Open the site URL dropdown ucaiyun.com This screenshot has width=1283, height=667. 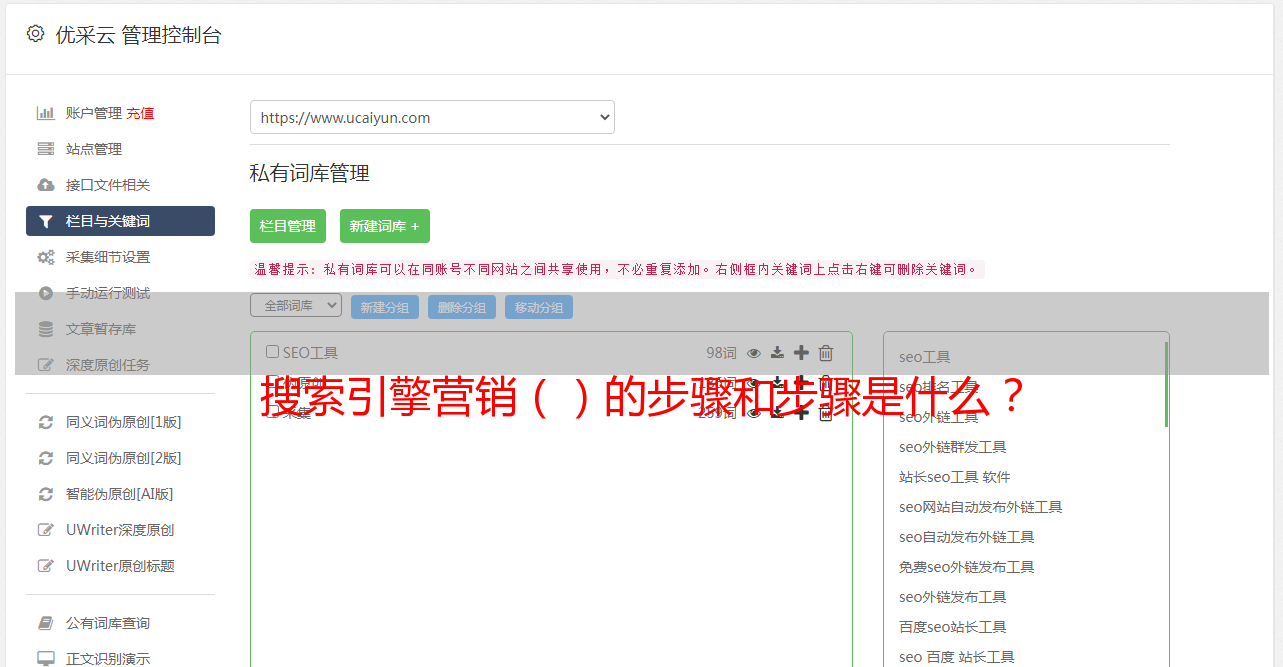pos(432,117)
